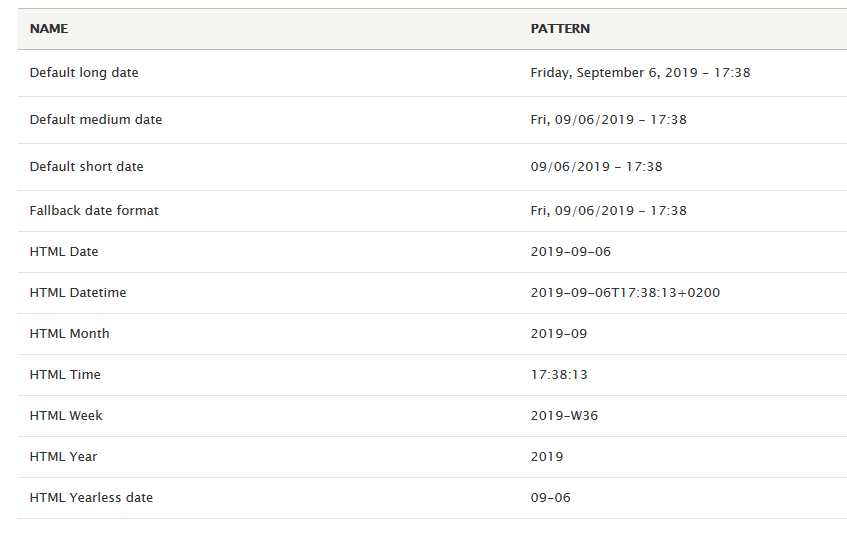Click the 2019-09-06 pattern value
The height and width of the screenshot is (543, 847).
coord(570,252)
